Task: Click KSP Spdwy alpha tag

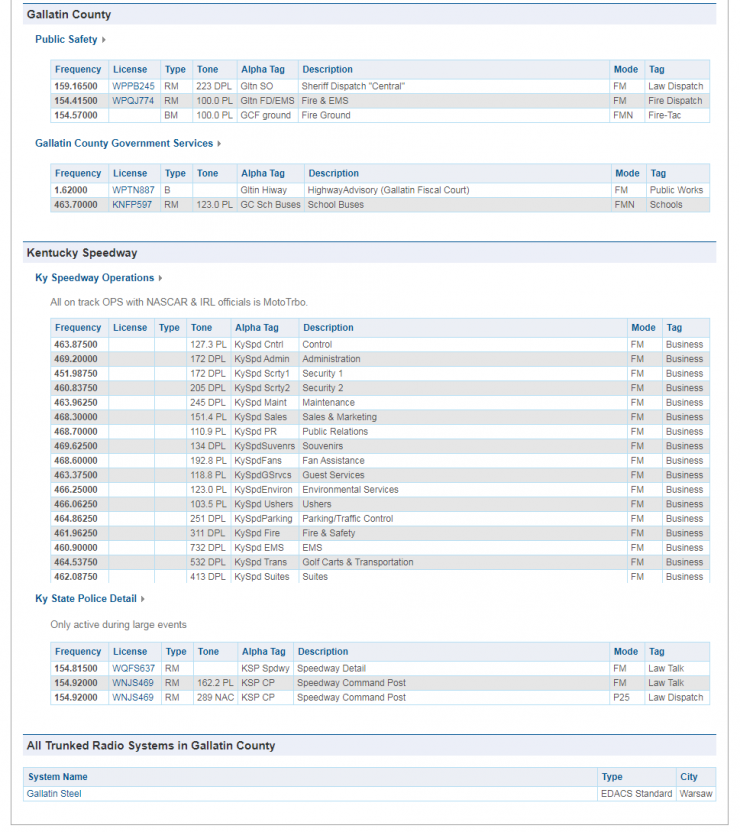Action: [x=265, y=669]
